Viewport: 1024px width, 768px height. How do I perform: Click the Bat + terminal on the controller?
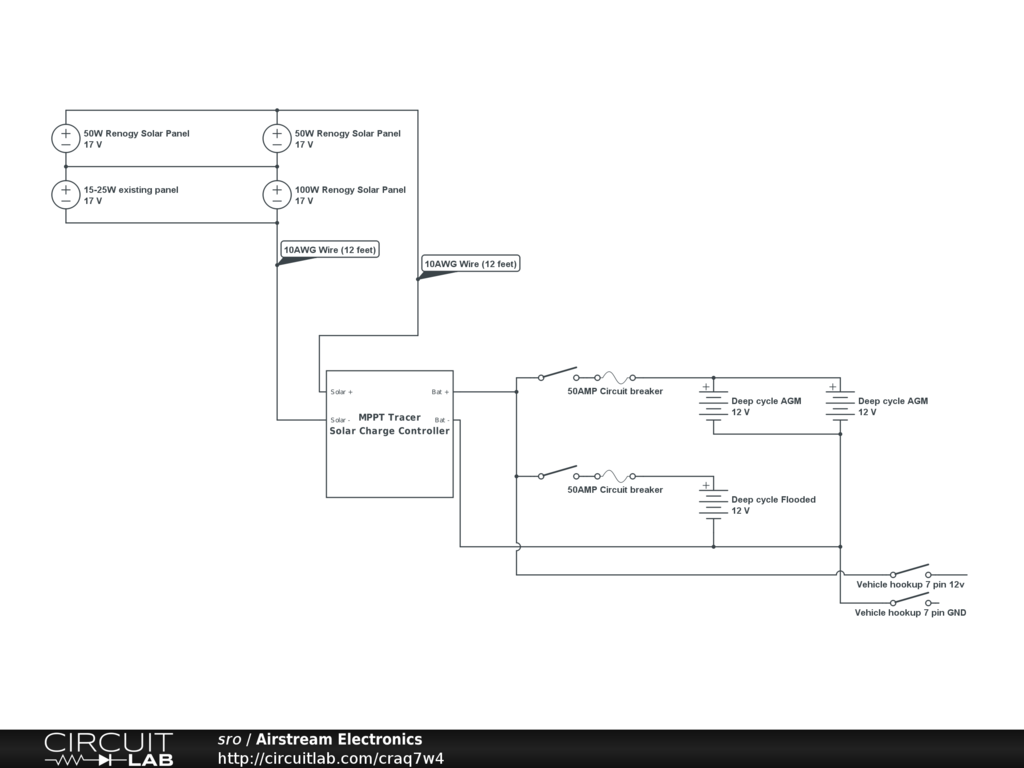(440, 392)
